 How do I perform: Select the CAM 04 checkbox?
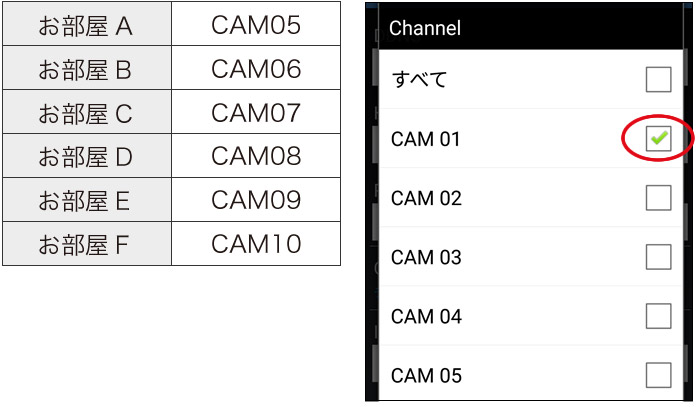tap(658, 316)
